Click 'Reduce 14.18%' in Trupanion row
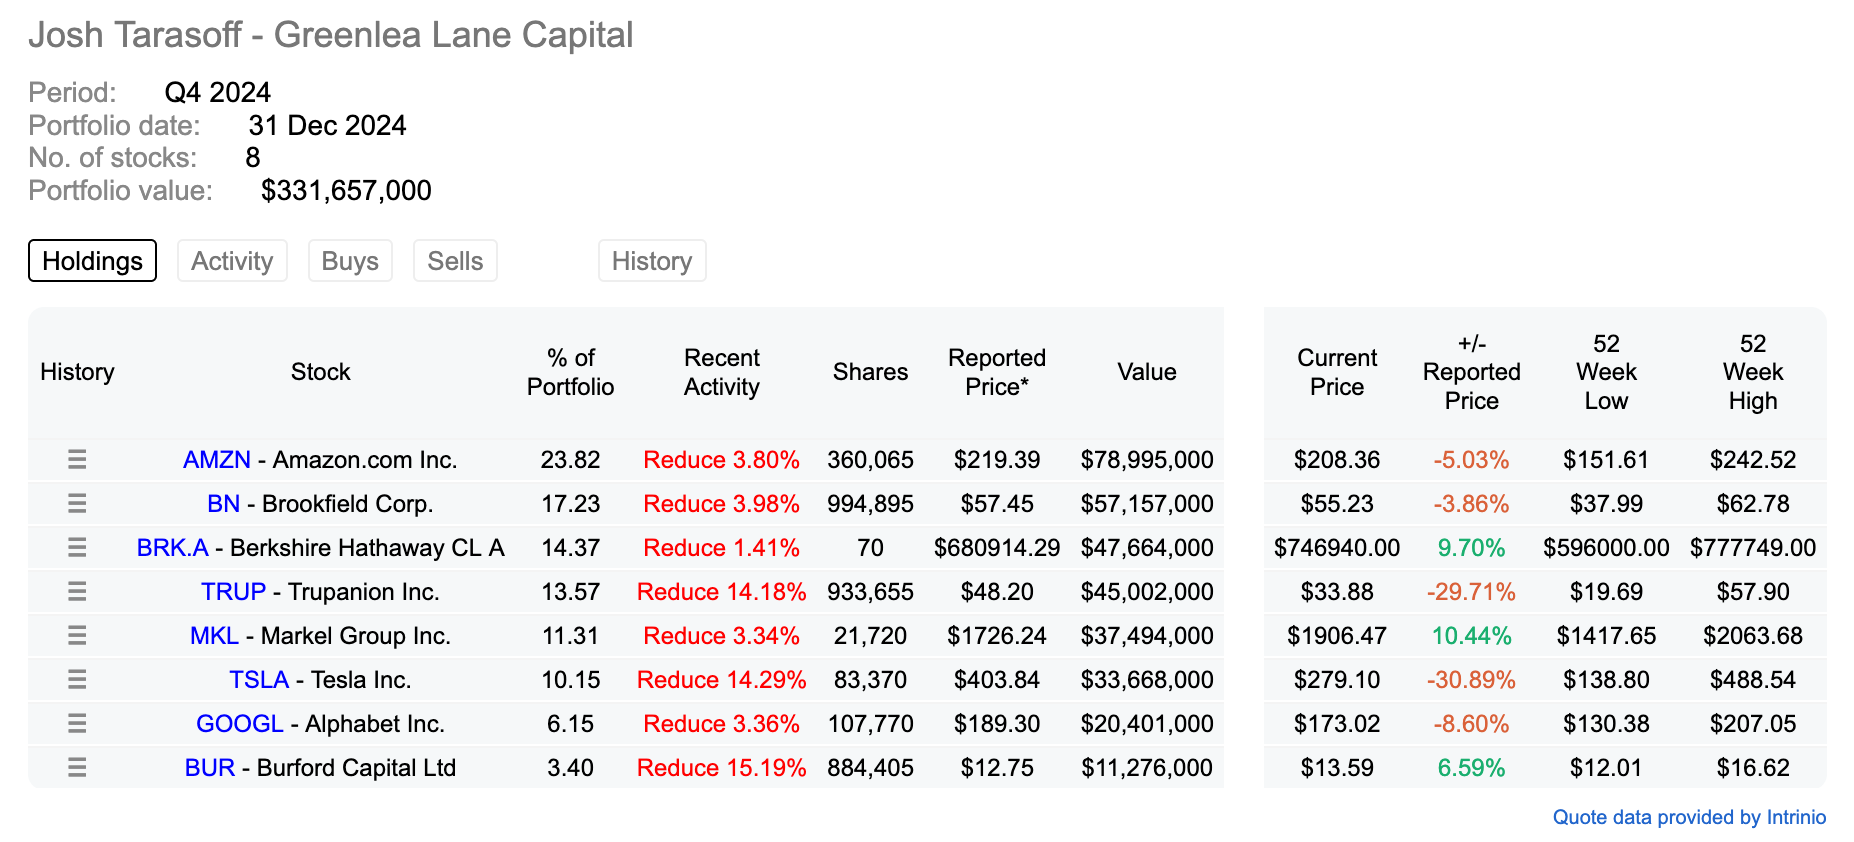 [x=722, y=592]
